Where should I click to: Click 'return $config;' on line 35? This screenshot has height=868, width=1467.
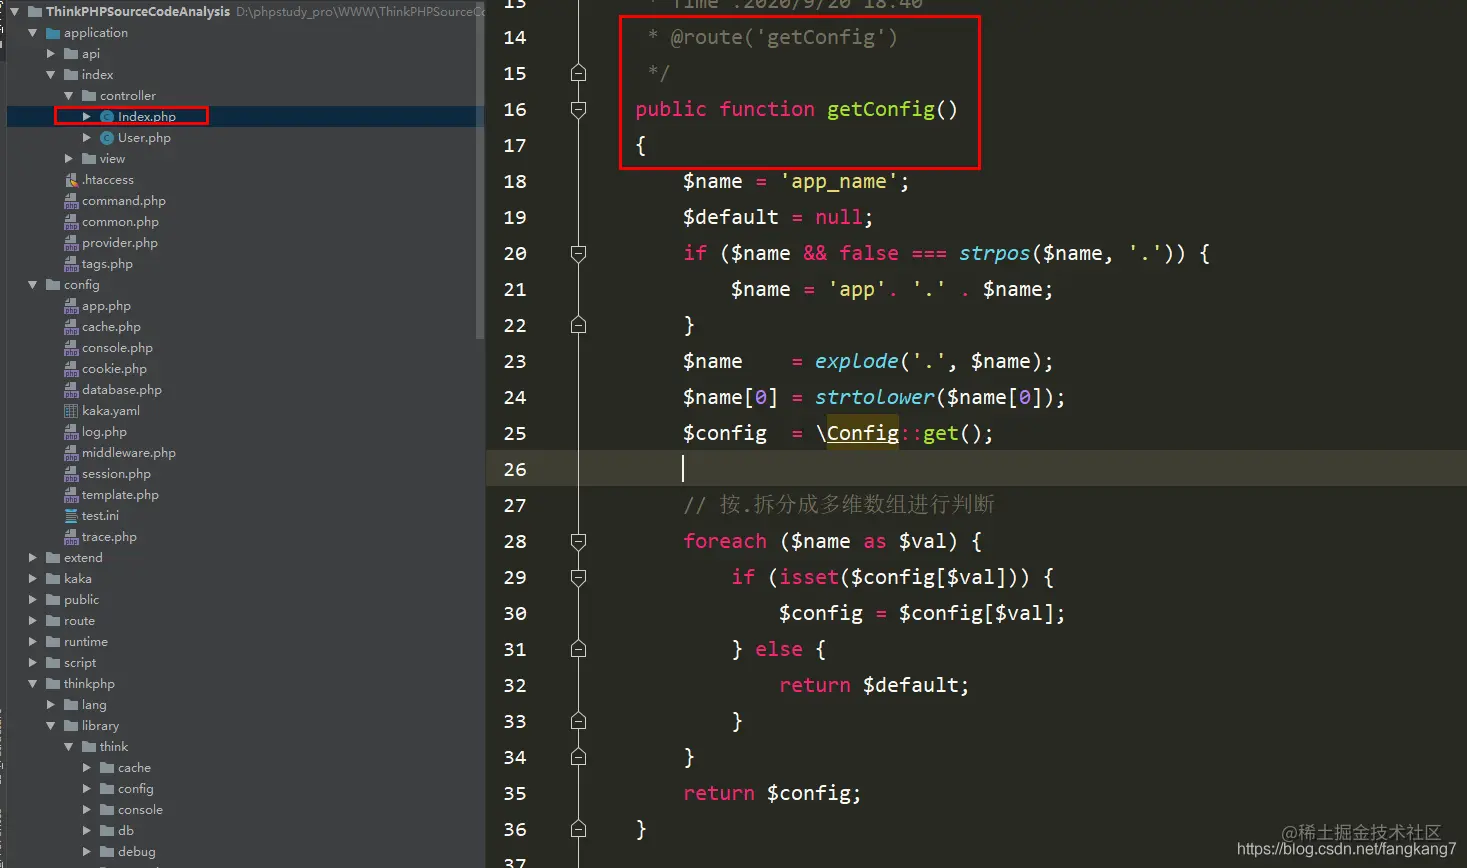[772, 793]
